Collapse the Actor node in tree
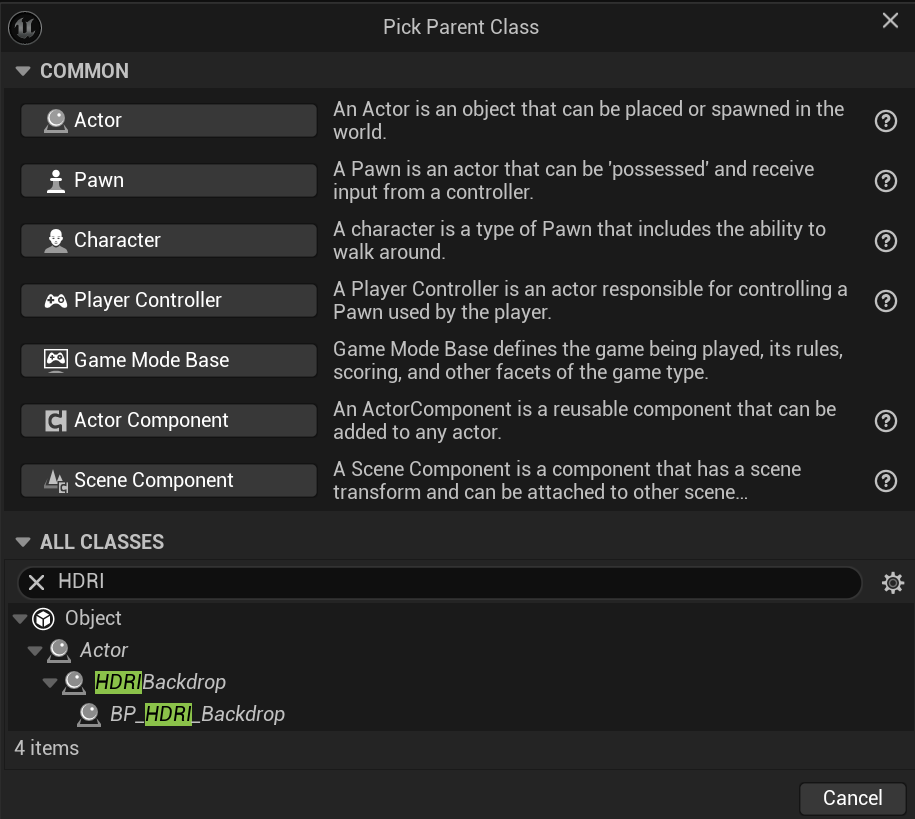915x819 pixels. [35, 650]
